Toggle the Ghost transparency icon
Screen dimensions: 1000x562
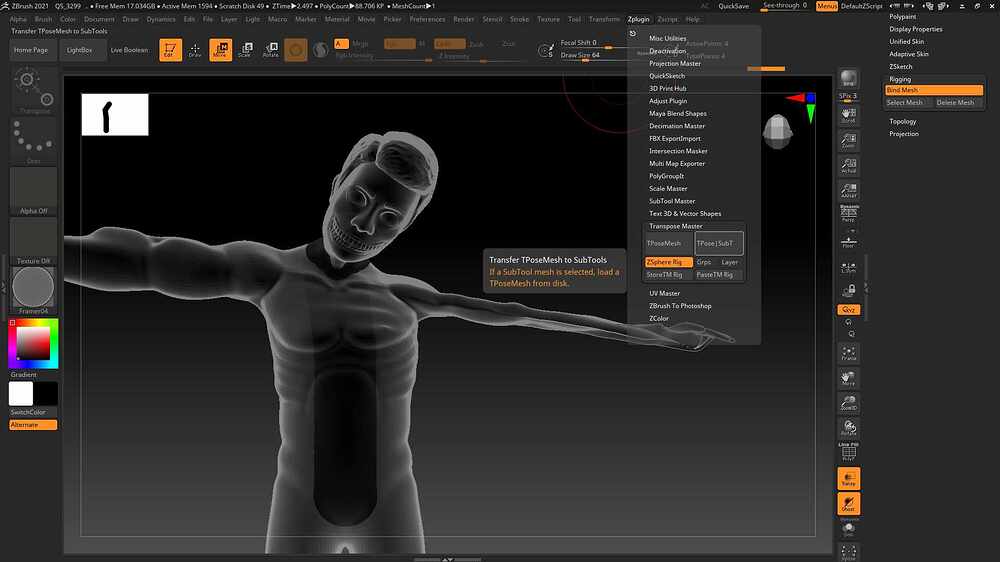(849, 504)
